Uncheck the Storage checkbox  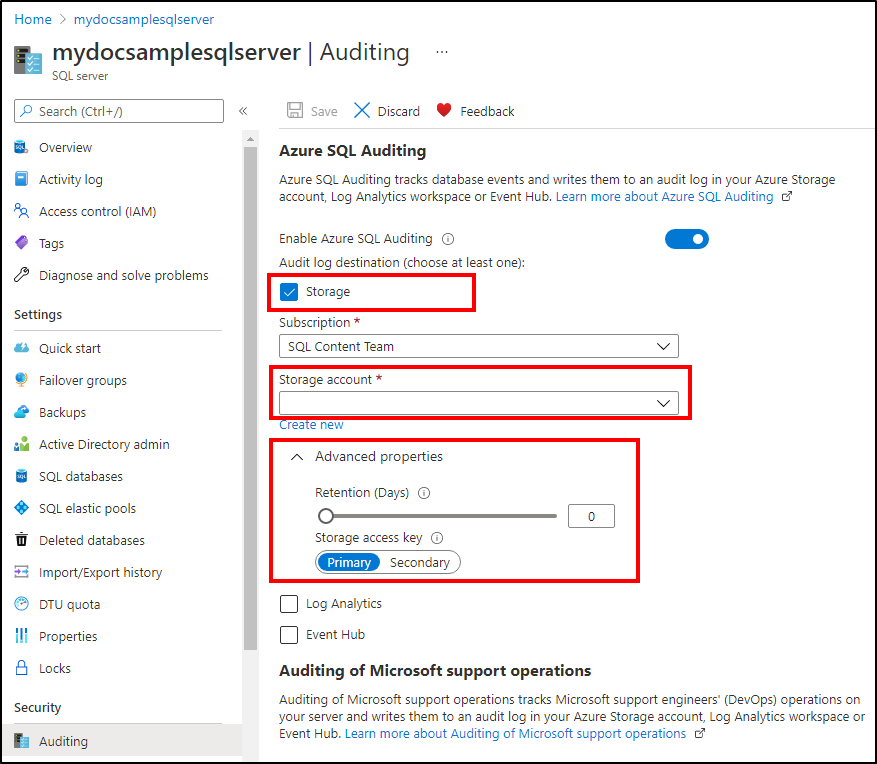[x=289, y=291]
